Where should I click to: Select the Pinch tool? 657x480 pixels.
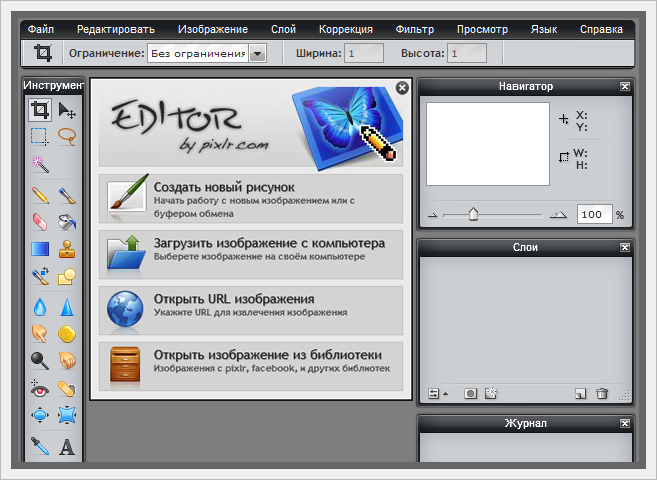point(67,415)
